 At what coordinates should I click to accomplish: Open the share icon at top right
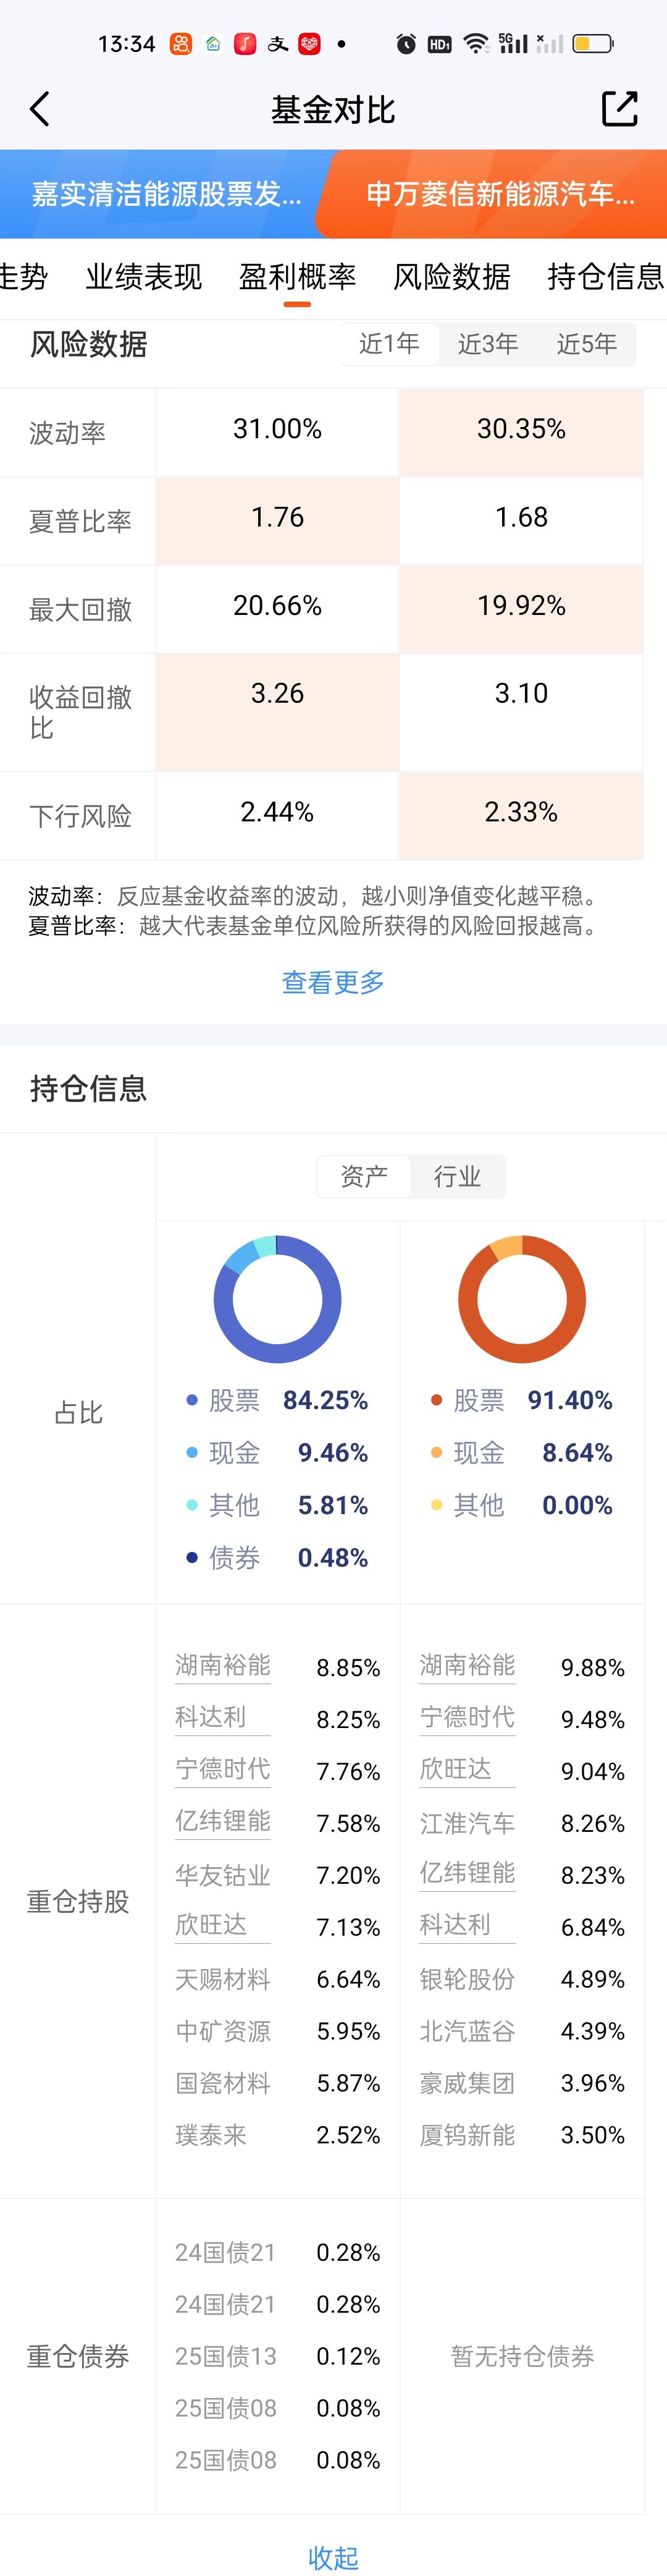pos(619,108)
